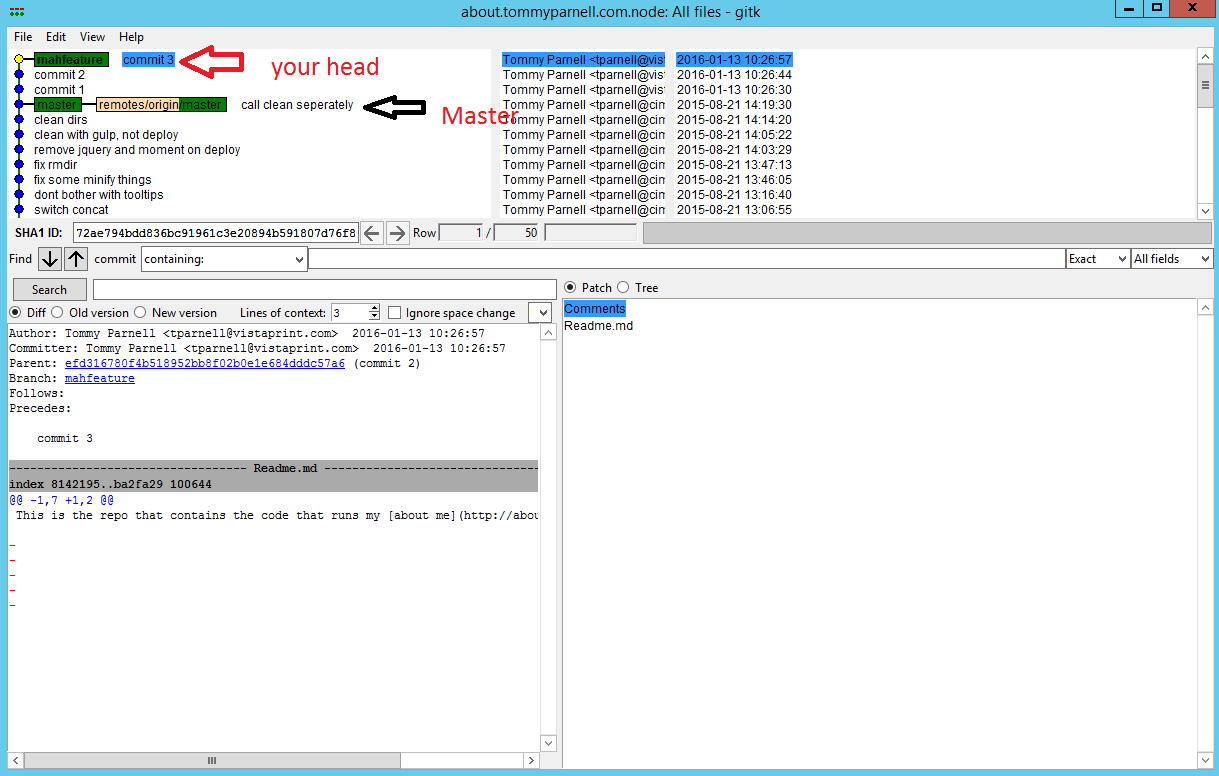The height and width of the screenshot is (776, 1219).
Task: Click the remotes/origin/master branch tag
Action: pos(160,105)
